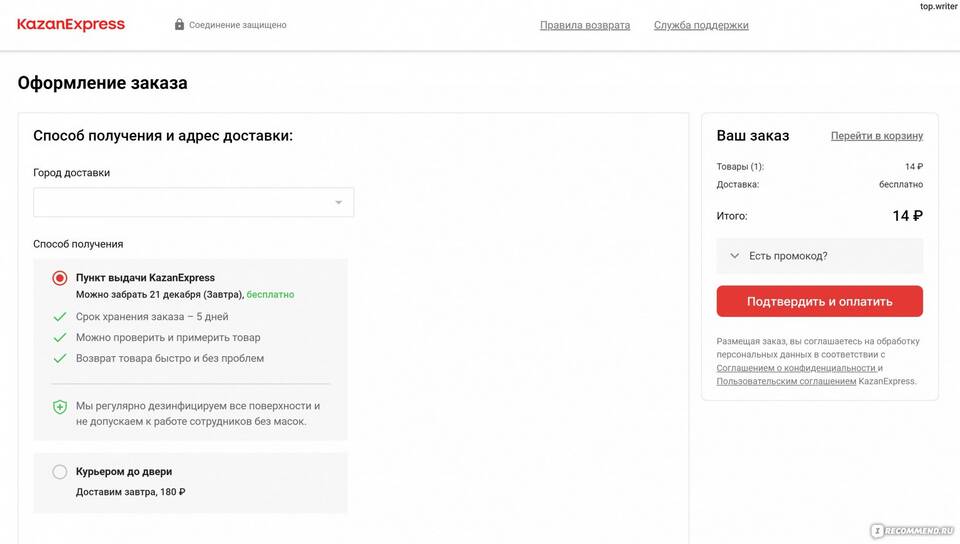
Task: Click checkmark beside try-on item line
Action: pyautogui.click(x=60, y=338)
